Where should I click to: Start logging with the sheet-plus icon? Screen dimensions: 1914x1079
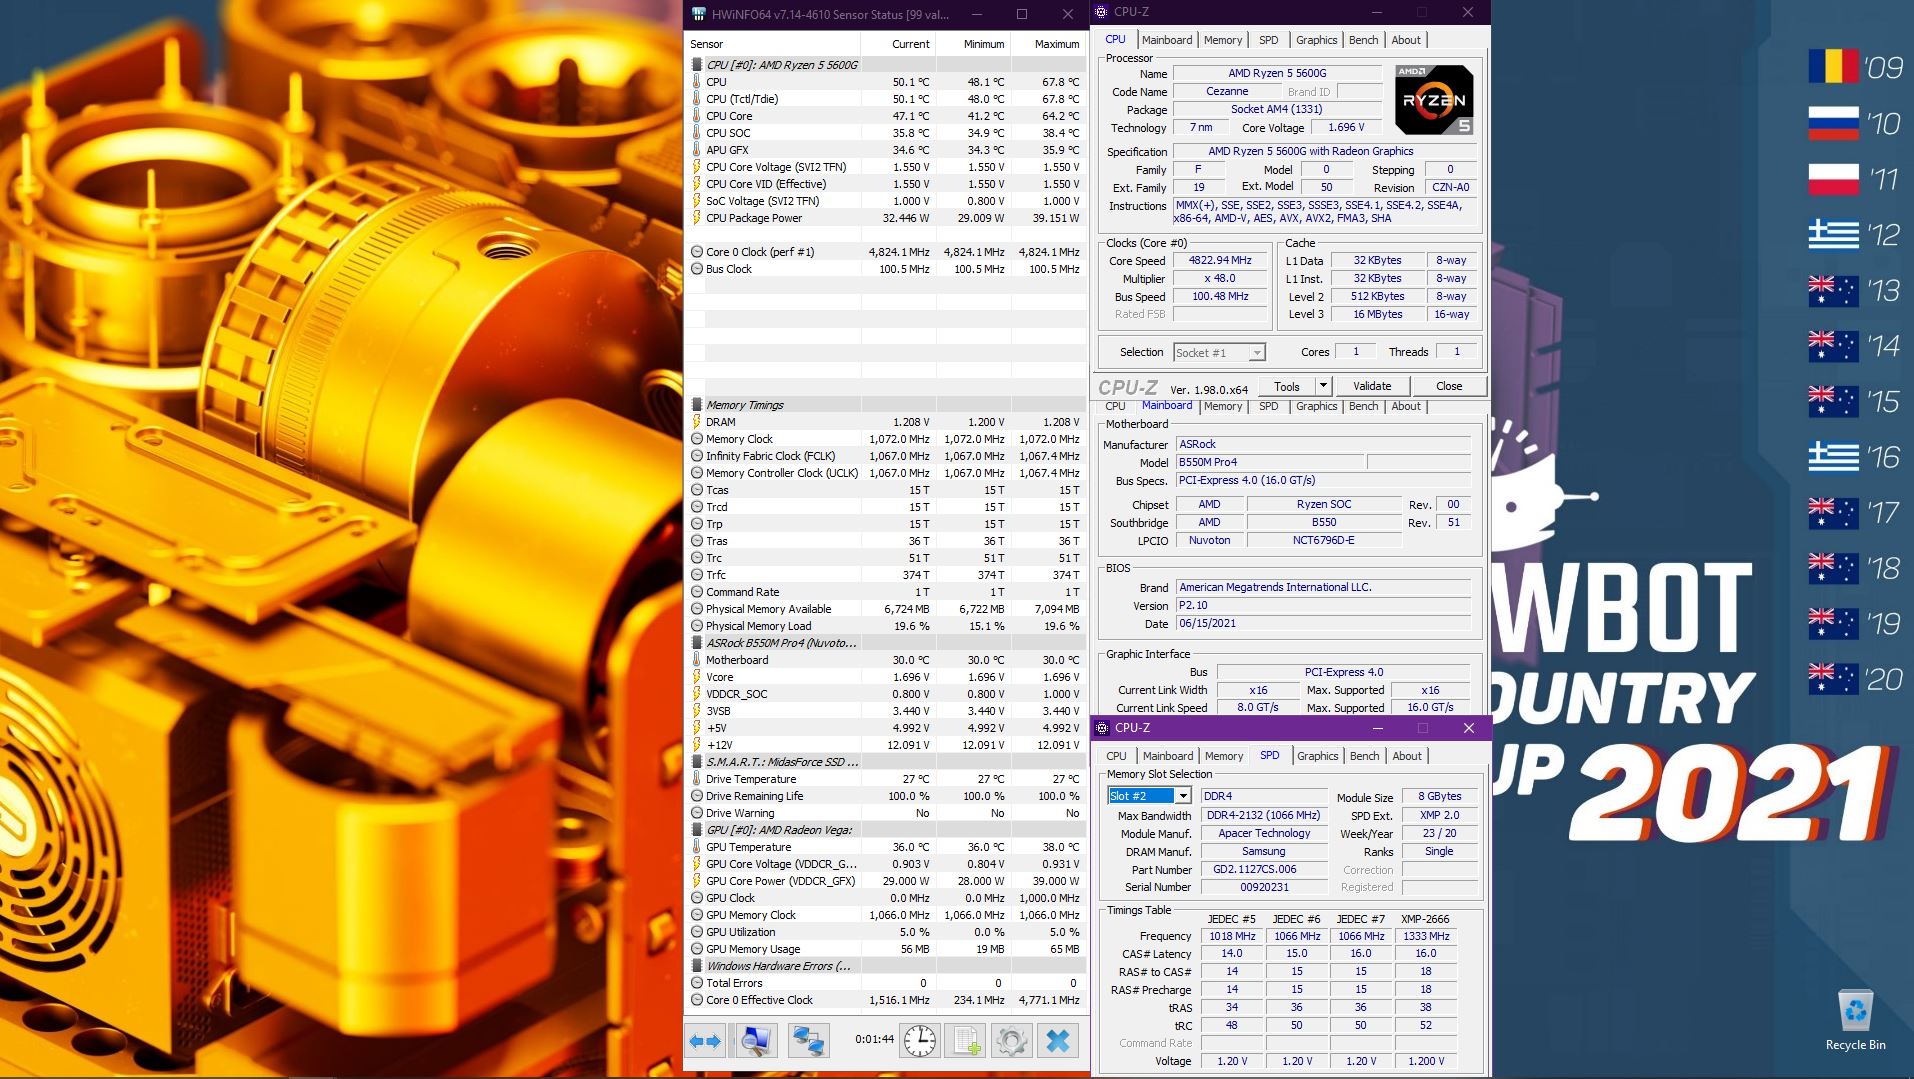click(x=966, y=1041)
